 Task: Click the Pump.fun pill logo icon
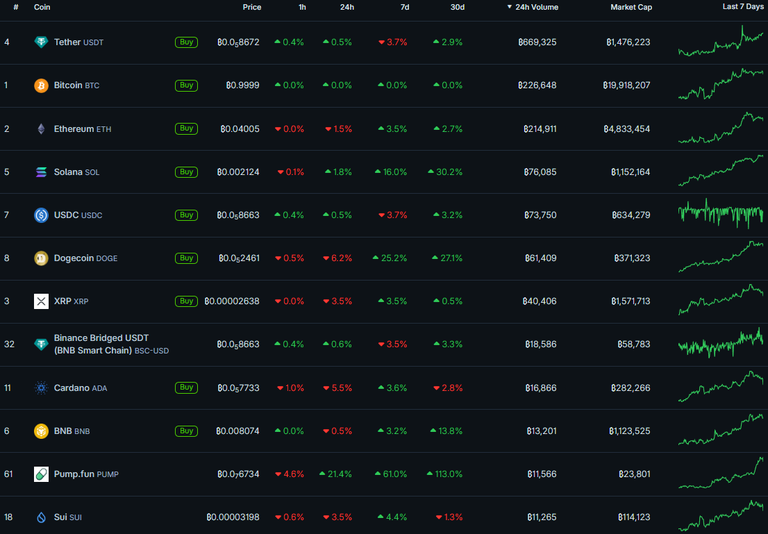pyautogui.click(x=41, y=474)
